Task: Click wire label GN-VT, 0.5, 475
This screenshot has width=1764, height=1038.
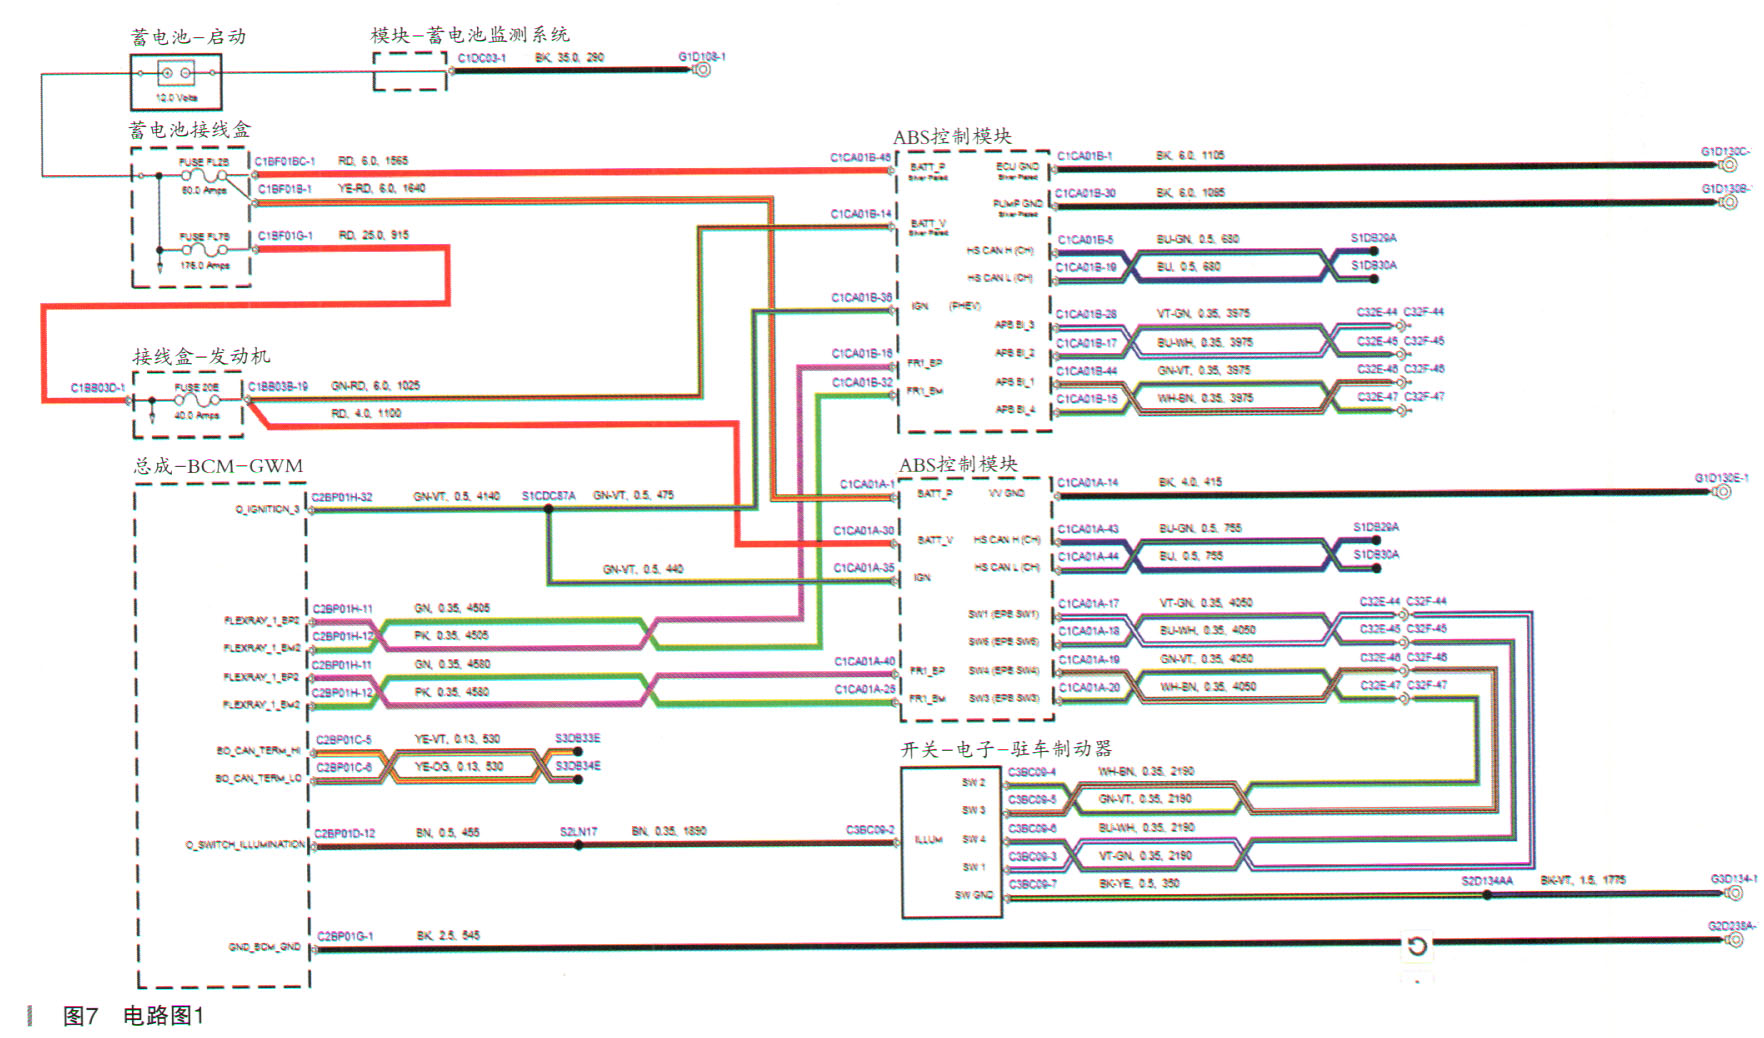Action: (x=633, y=495)
